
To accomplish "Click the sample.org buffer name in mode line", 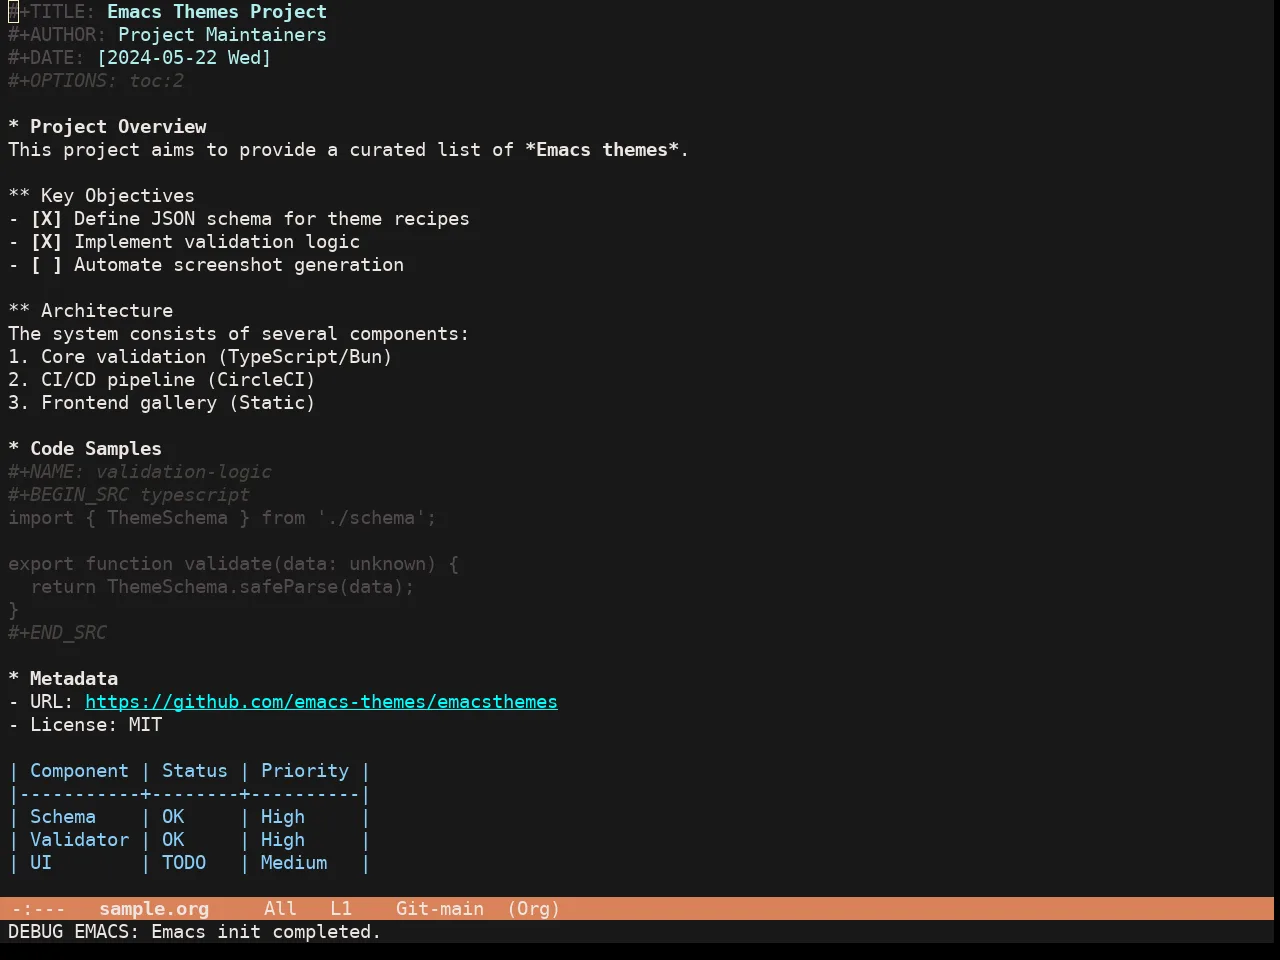I will [x=154, y=909].
